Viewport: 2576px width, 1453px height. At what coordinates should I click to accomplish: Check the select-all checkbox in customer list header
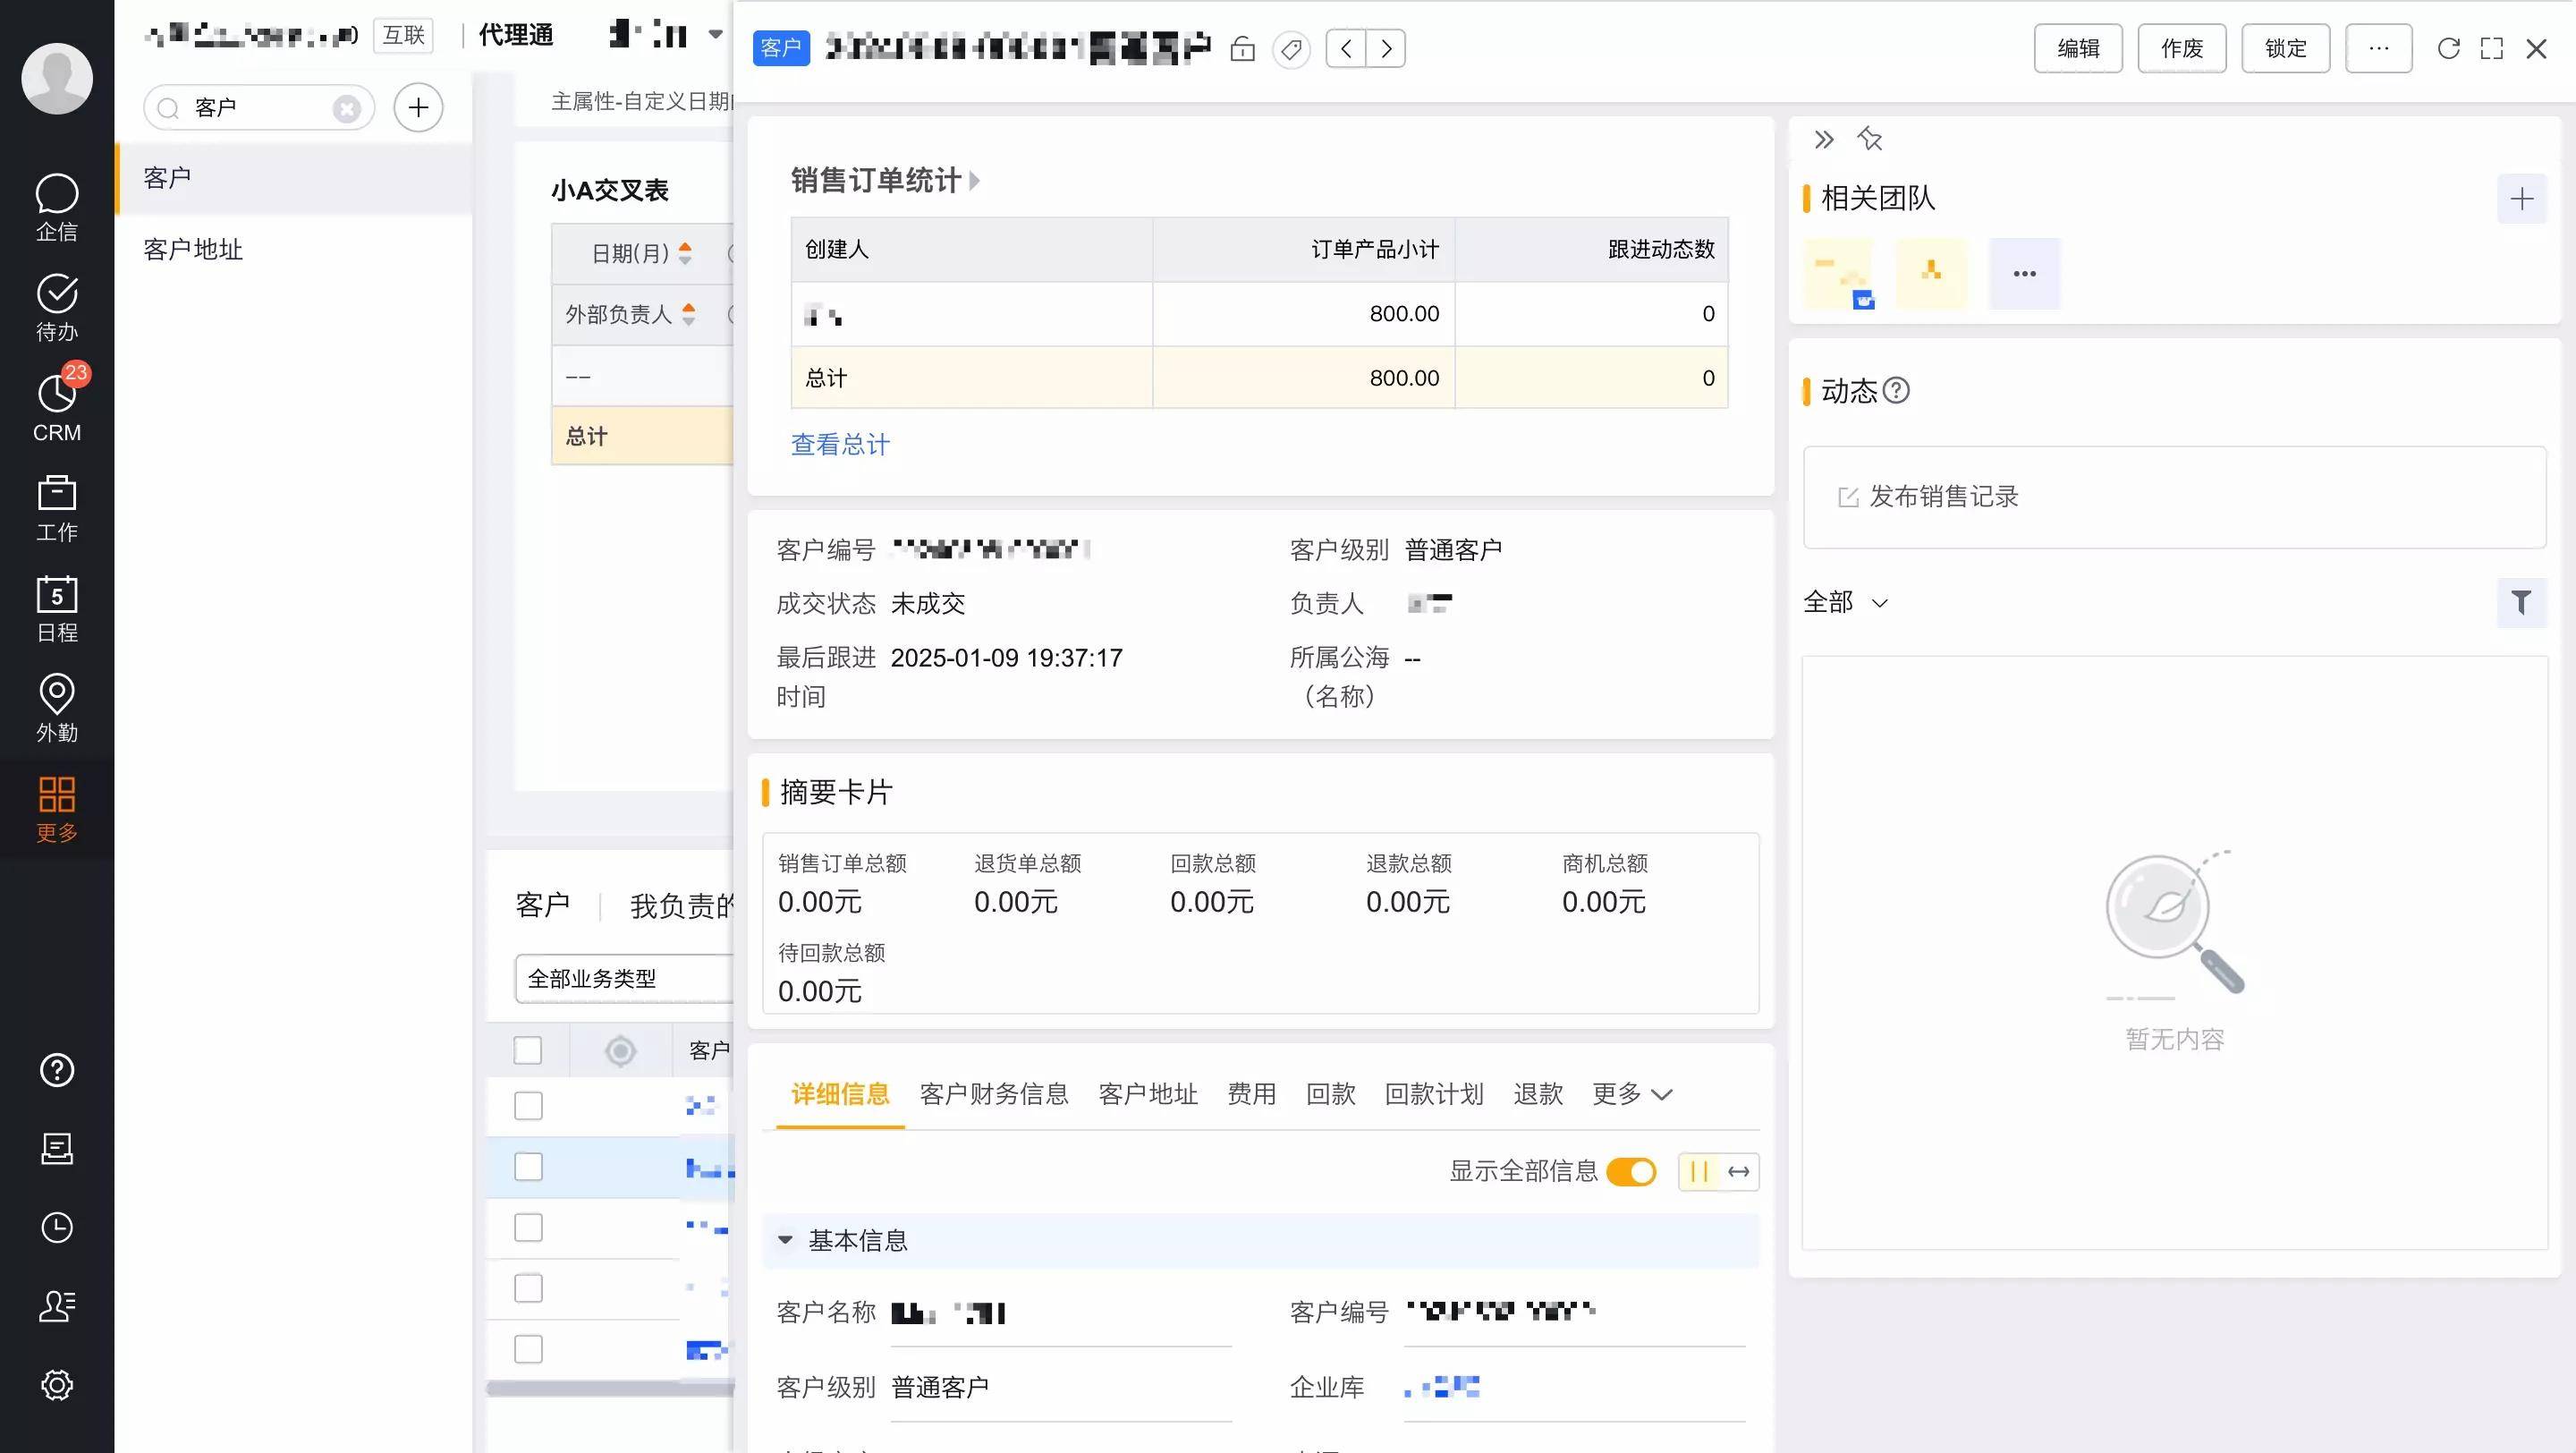tap(528, 1051)
